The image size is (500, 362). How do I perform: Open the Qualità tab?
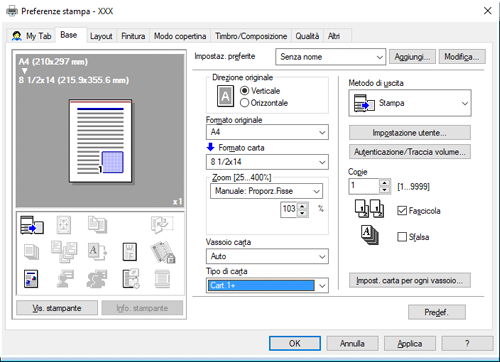tap(307, 36)
